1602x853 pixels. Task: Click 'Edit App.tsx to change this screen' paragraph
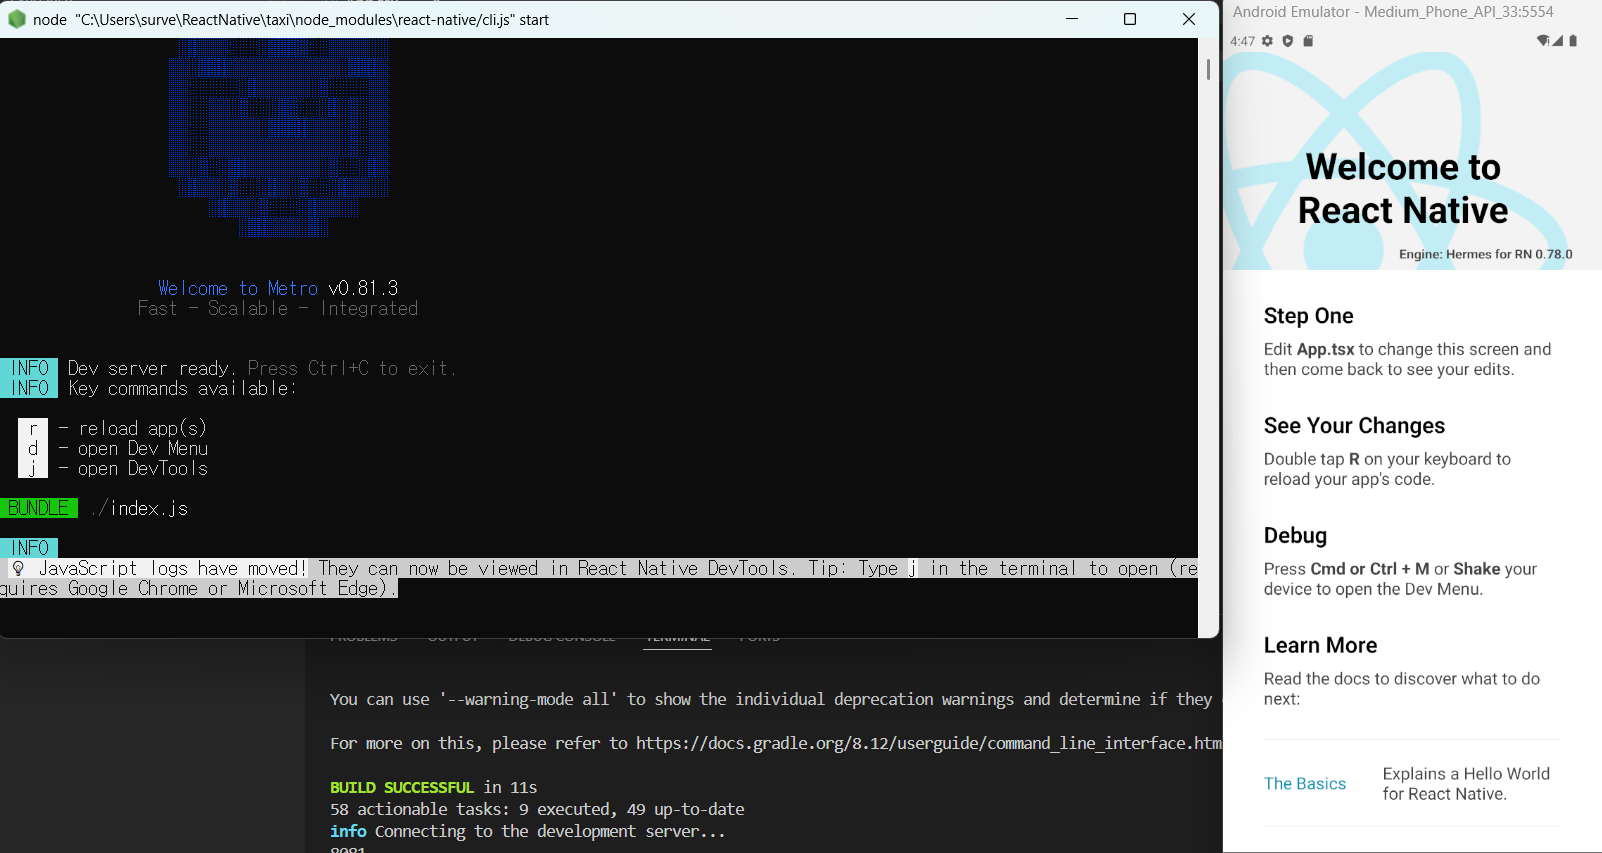coord(1407,359)
